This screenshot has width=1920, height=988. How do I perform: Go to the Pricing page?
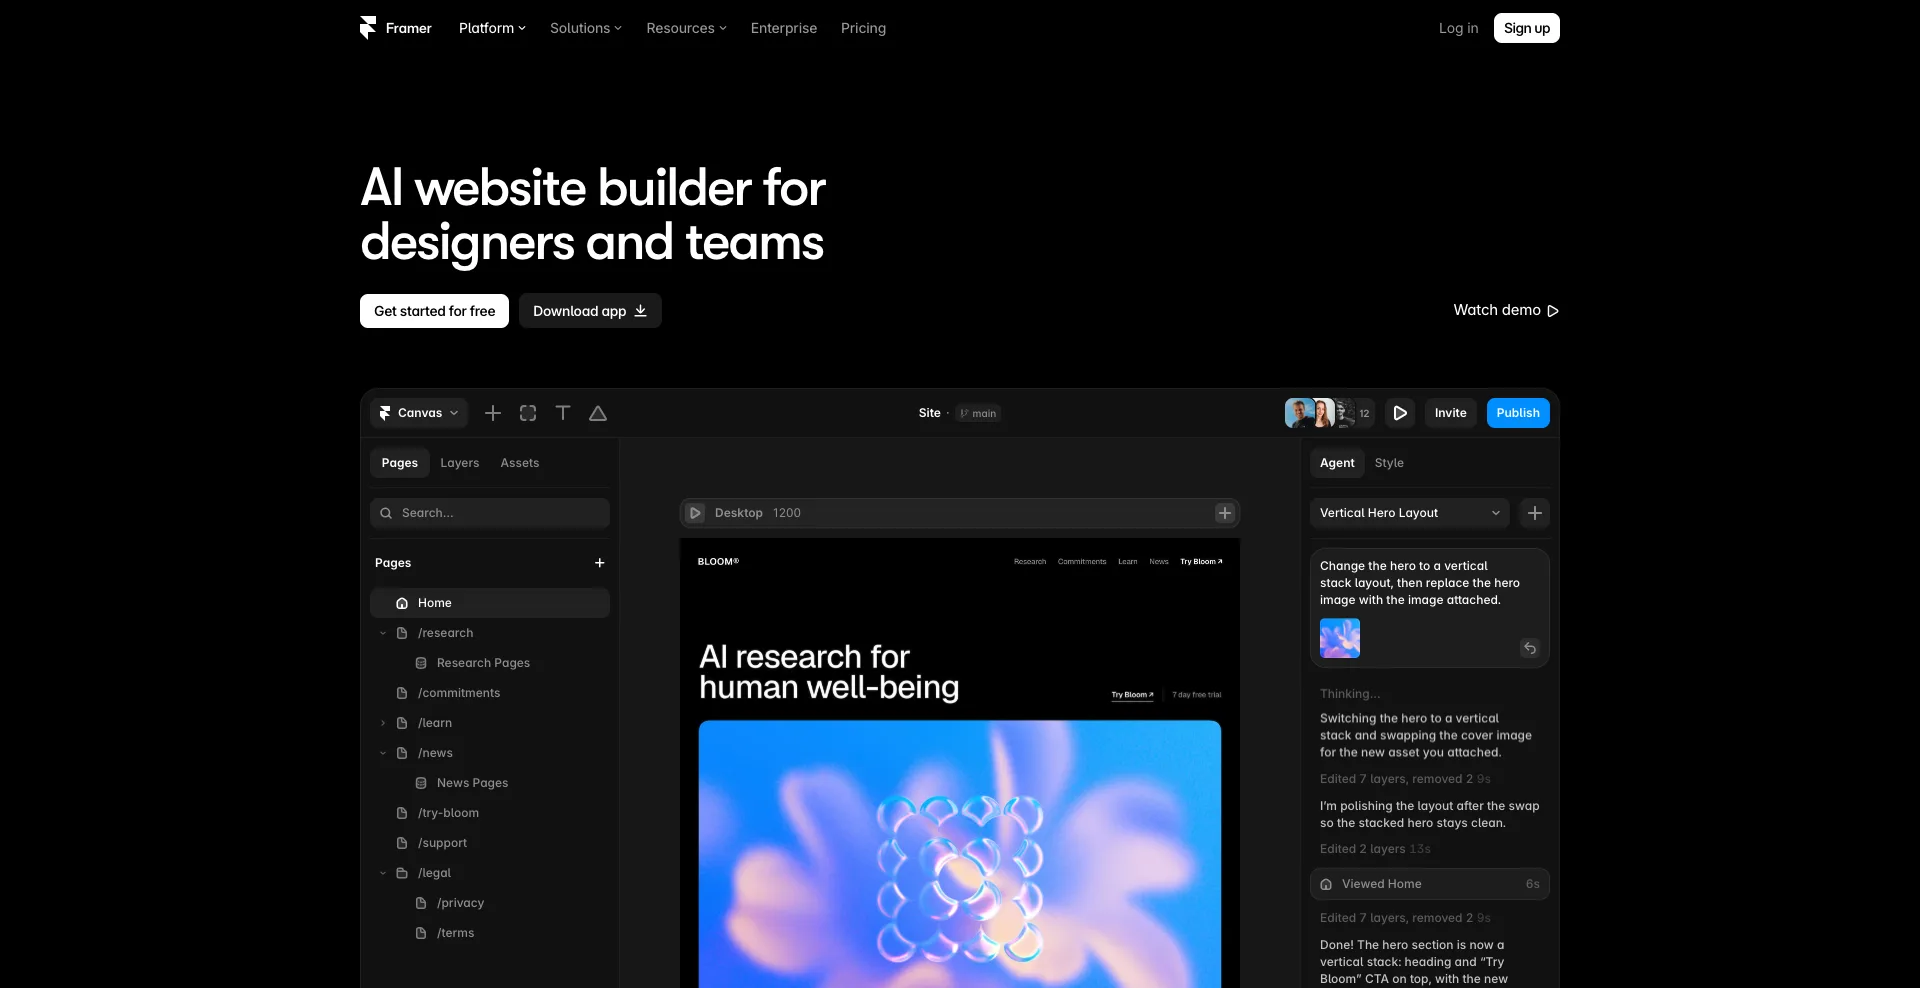[x=863, y=28]
